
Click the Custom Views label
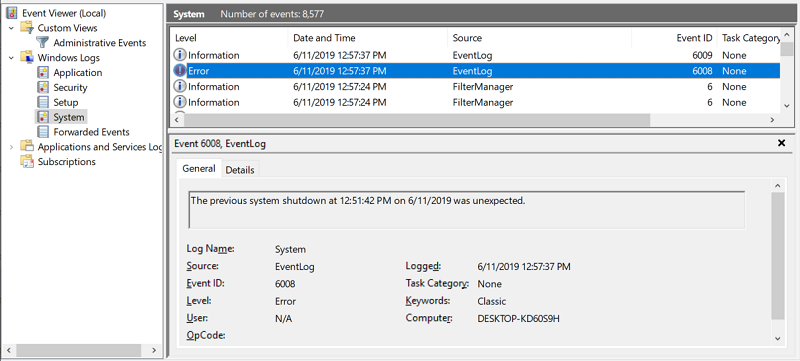click(x=67, y=28)
